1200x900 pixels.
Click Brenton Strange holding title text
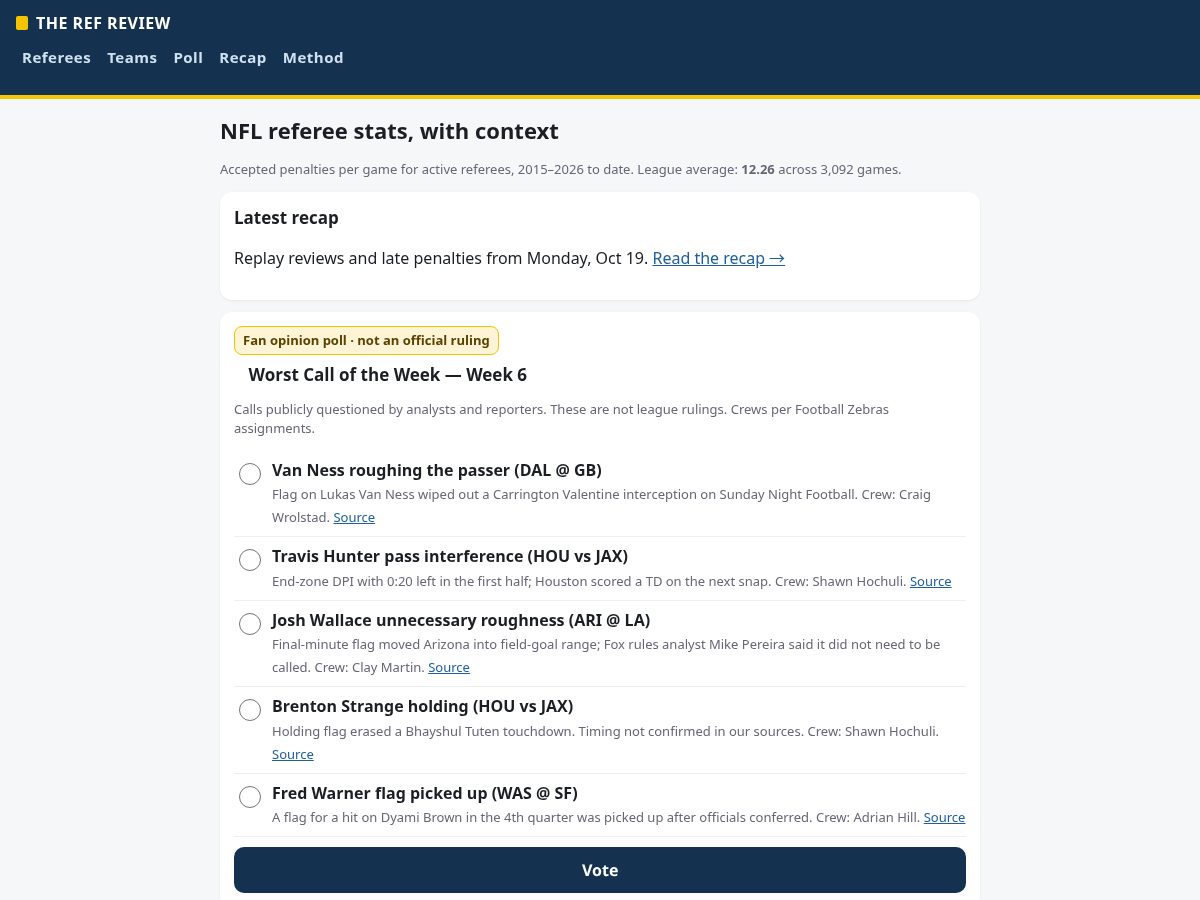(422, 706)
